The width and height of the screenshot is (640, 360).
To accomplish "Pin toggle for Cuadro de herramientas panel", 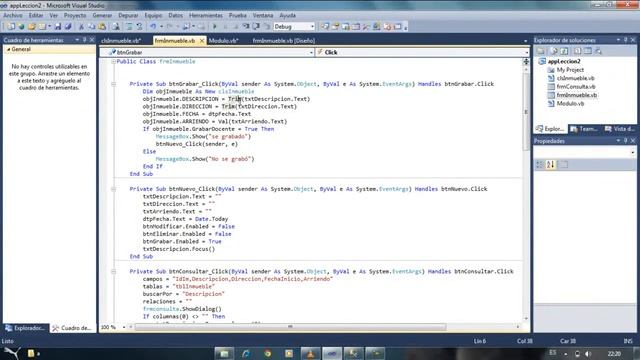I will (x=85, y=40).
